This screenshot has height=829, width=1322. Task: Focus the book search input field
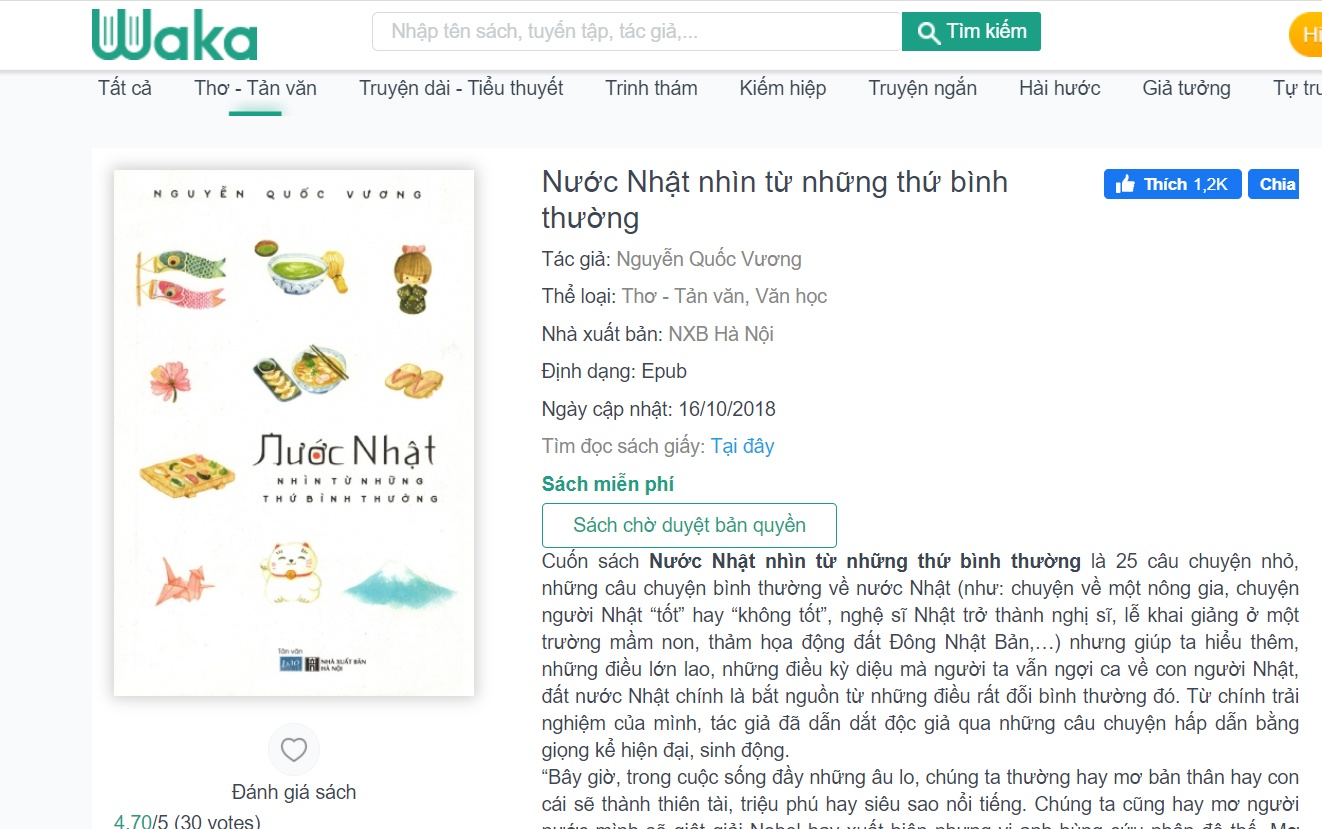click(637, 31)
